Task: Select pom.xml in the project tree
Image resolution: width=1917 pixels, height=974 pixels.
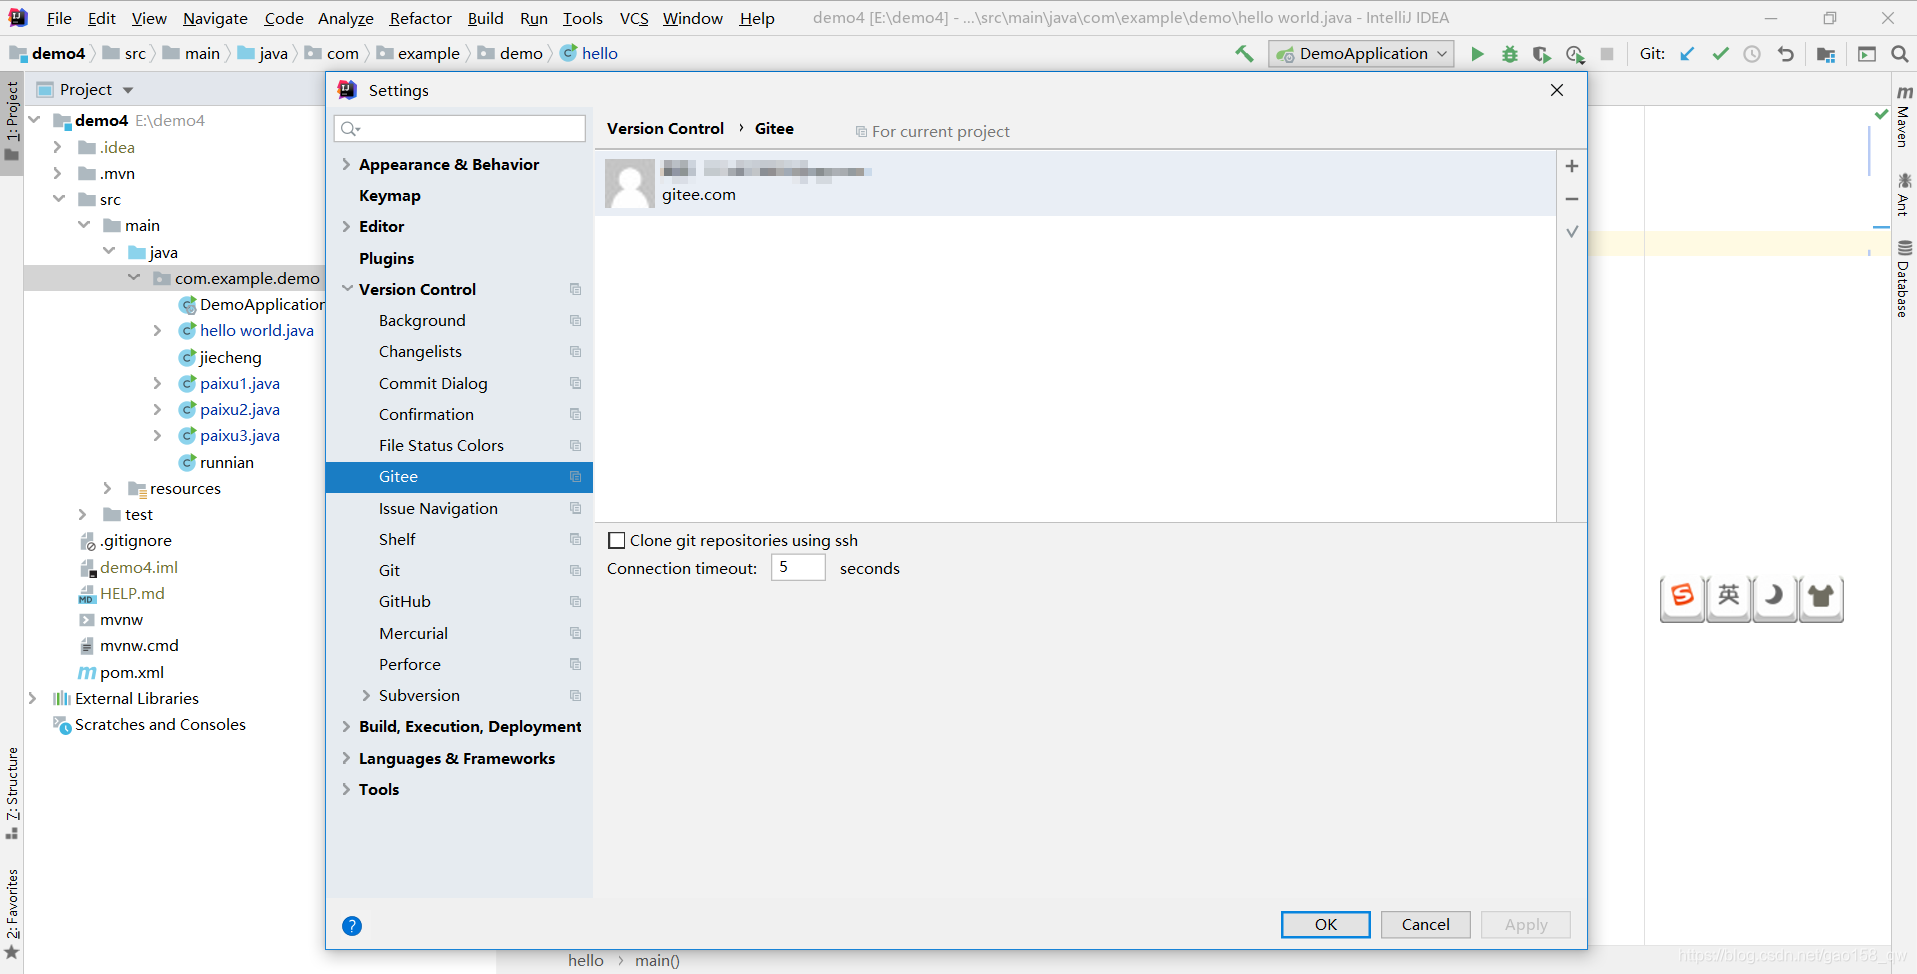Action: (132, 673)
